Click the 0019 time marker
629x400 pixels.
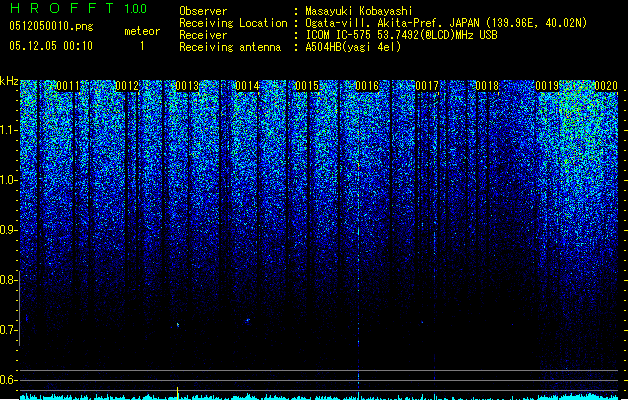point(547,86)
